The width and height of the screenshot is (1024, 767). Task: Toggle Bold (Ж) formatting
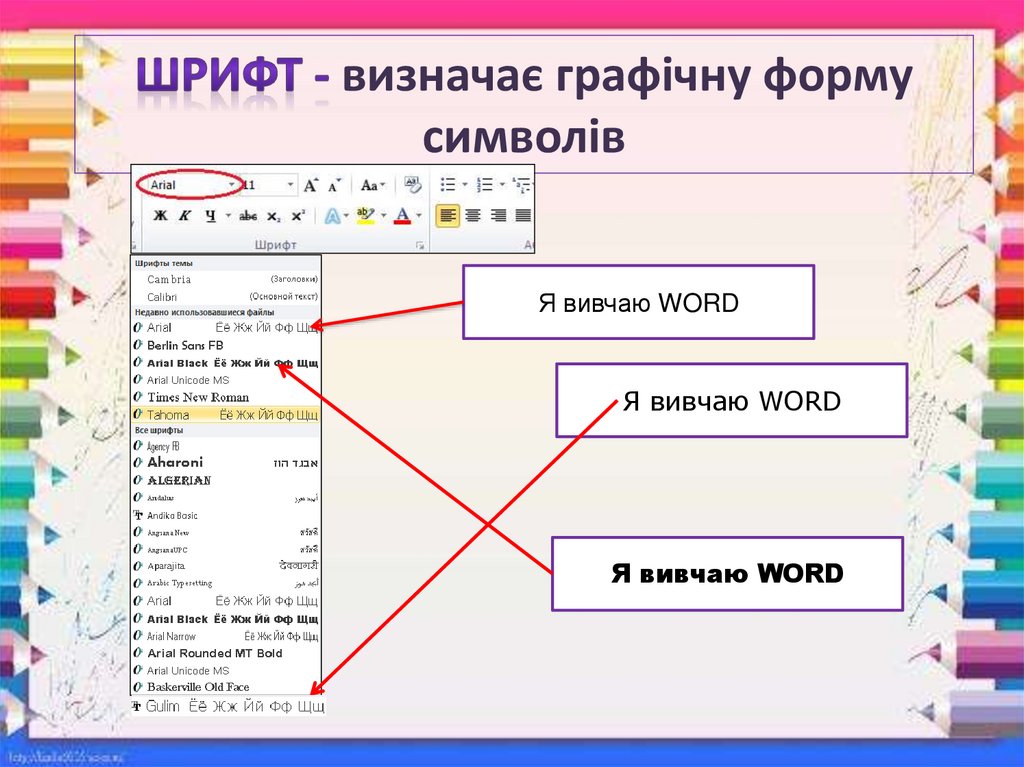pyautogui.click(x=160, y=216)
